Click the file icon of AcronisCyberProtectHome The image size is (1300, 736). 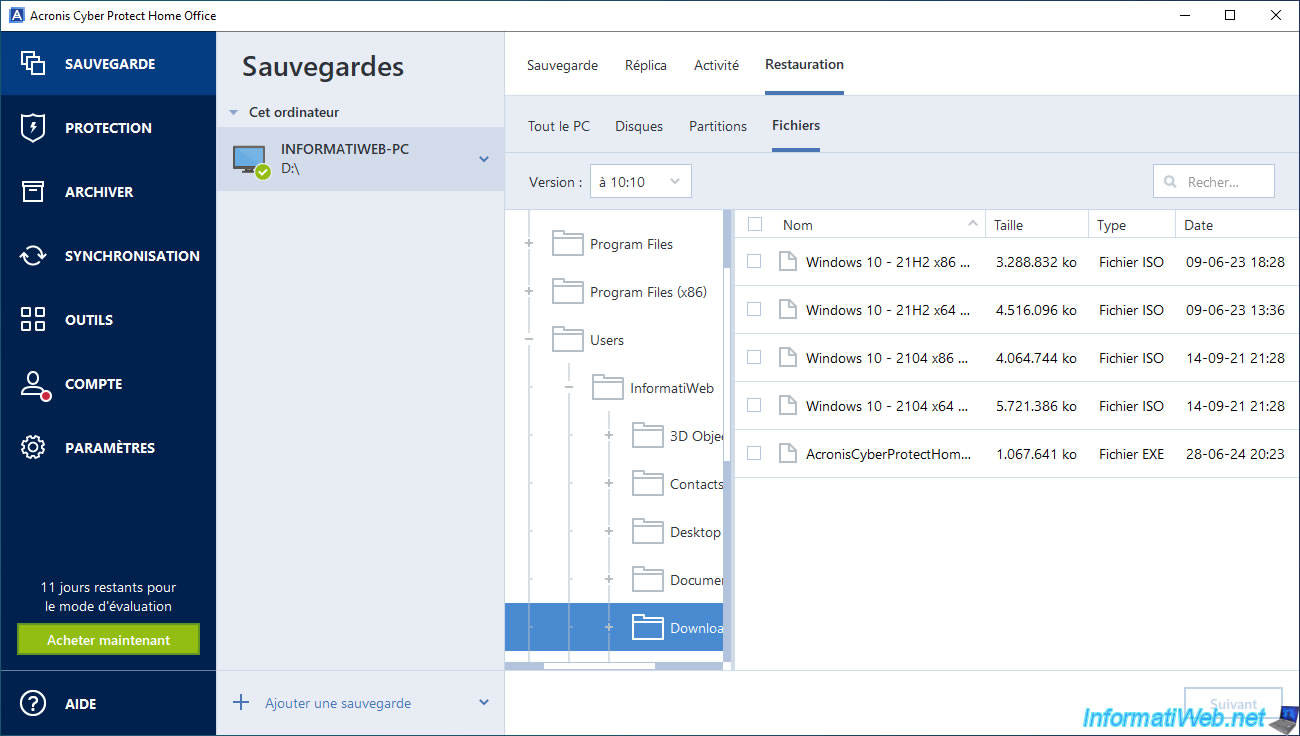788,454
